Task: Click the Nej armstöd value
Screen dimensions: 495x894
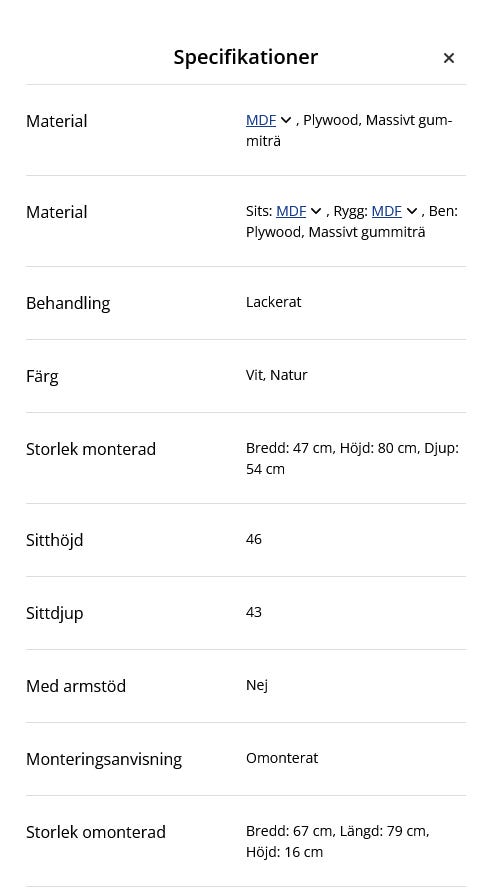Action: tap(257, 685)
